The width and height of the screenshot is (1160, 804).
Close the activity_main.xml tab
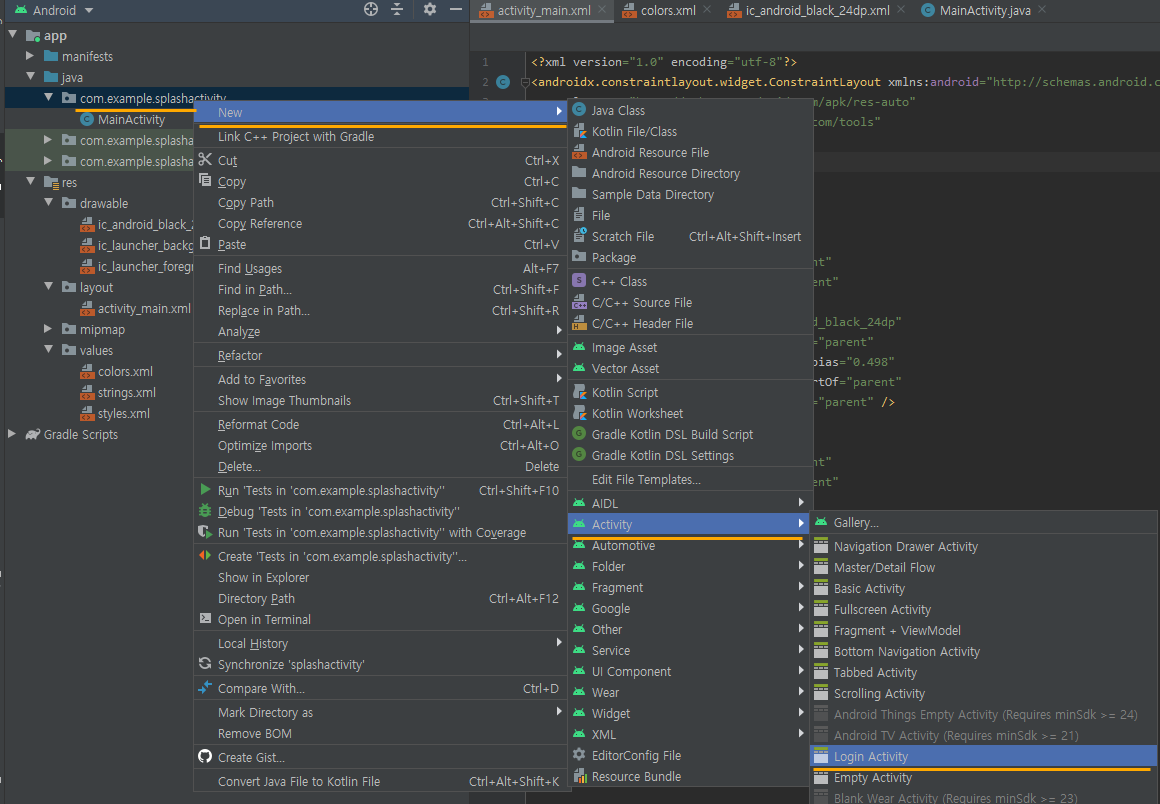click(602, 10)
